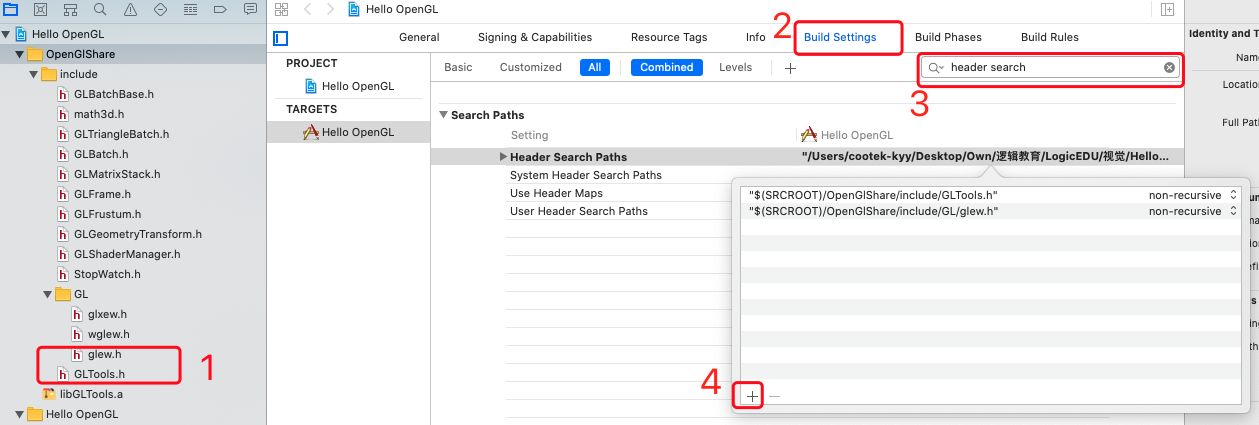Switch to the General tab
Viewport: 1259px width, 425px height.
(x=419, y=37)
